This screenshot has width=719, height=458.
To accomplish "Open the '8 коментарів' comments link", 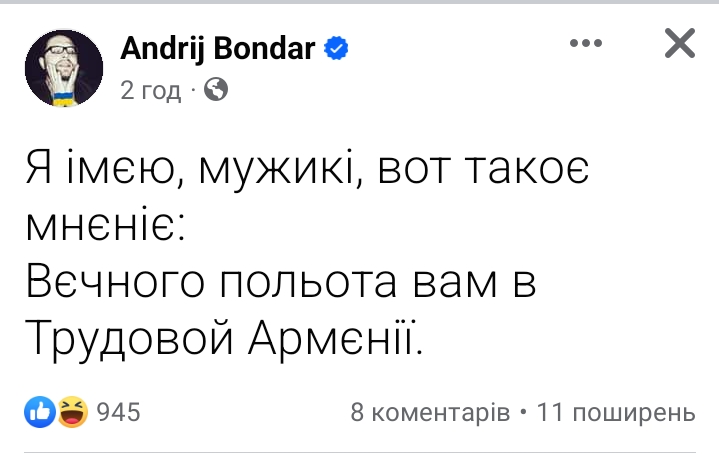I will [x=430, y=412].
